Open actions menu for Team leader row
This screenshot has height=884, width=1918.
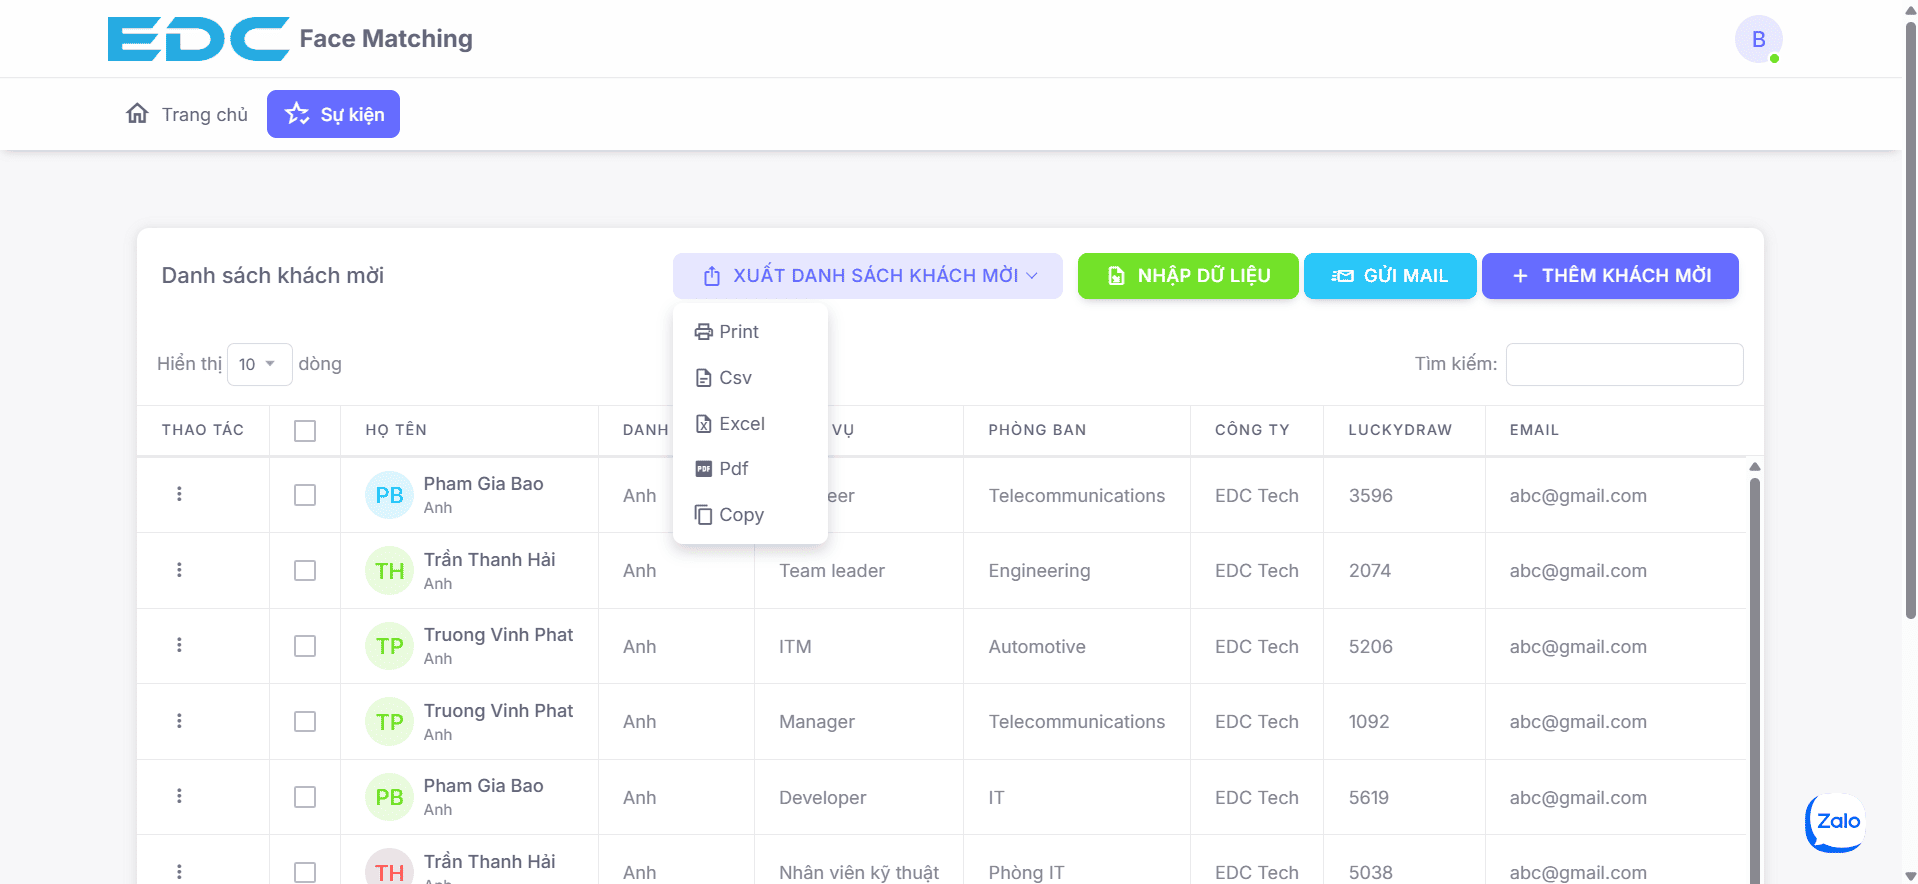click(x=179, y=570)
